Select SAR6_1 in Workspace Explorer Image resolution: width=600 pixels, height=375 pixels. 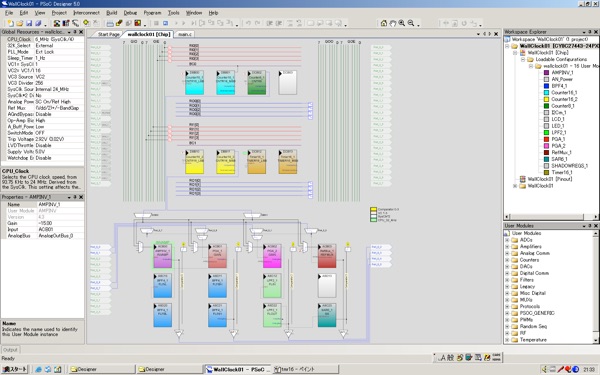click(559, 159)
